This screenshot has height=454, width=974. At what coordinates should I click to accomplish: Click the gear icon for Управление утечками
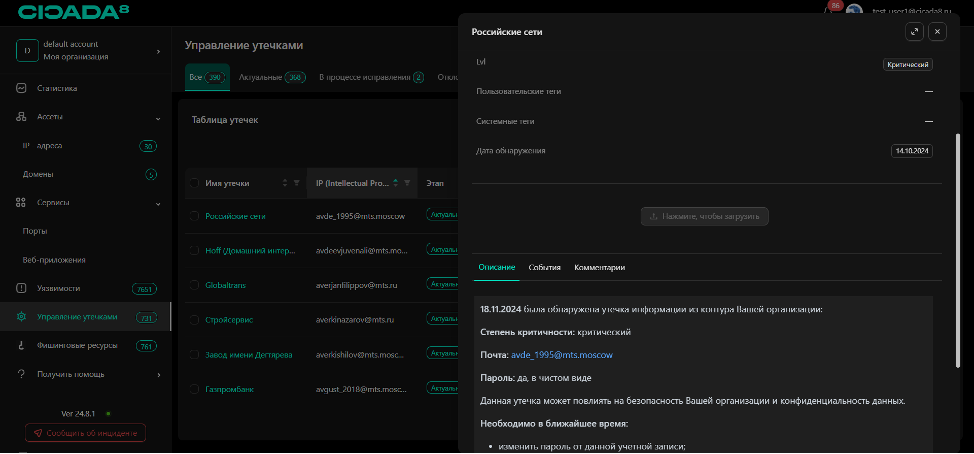point(21,317)
